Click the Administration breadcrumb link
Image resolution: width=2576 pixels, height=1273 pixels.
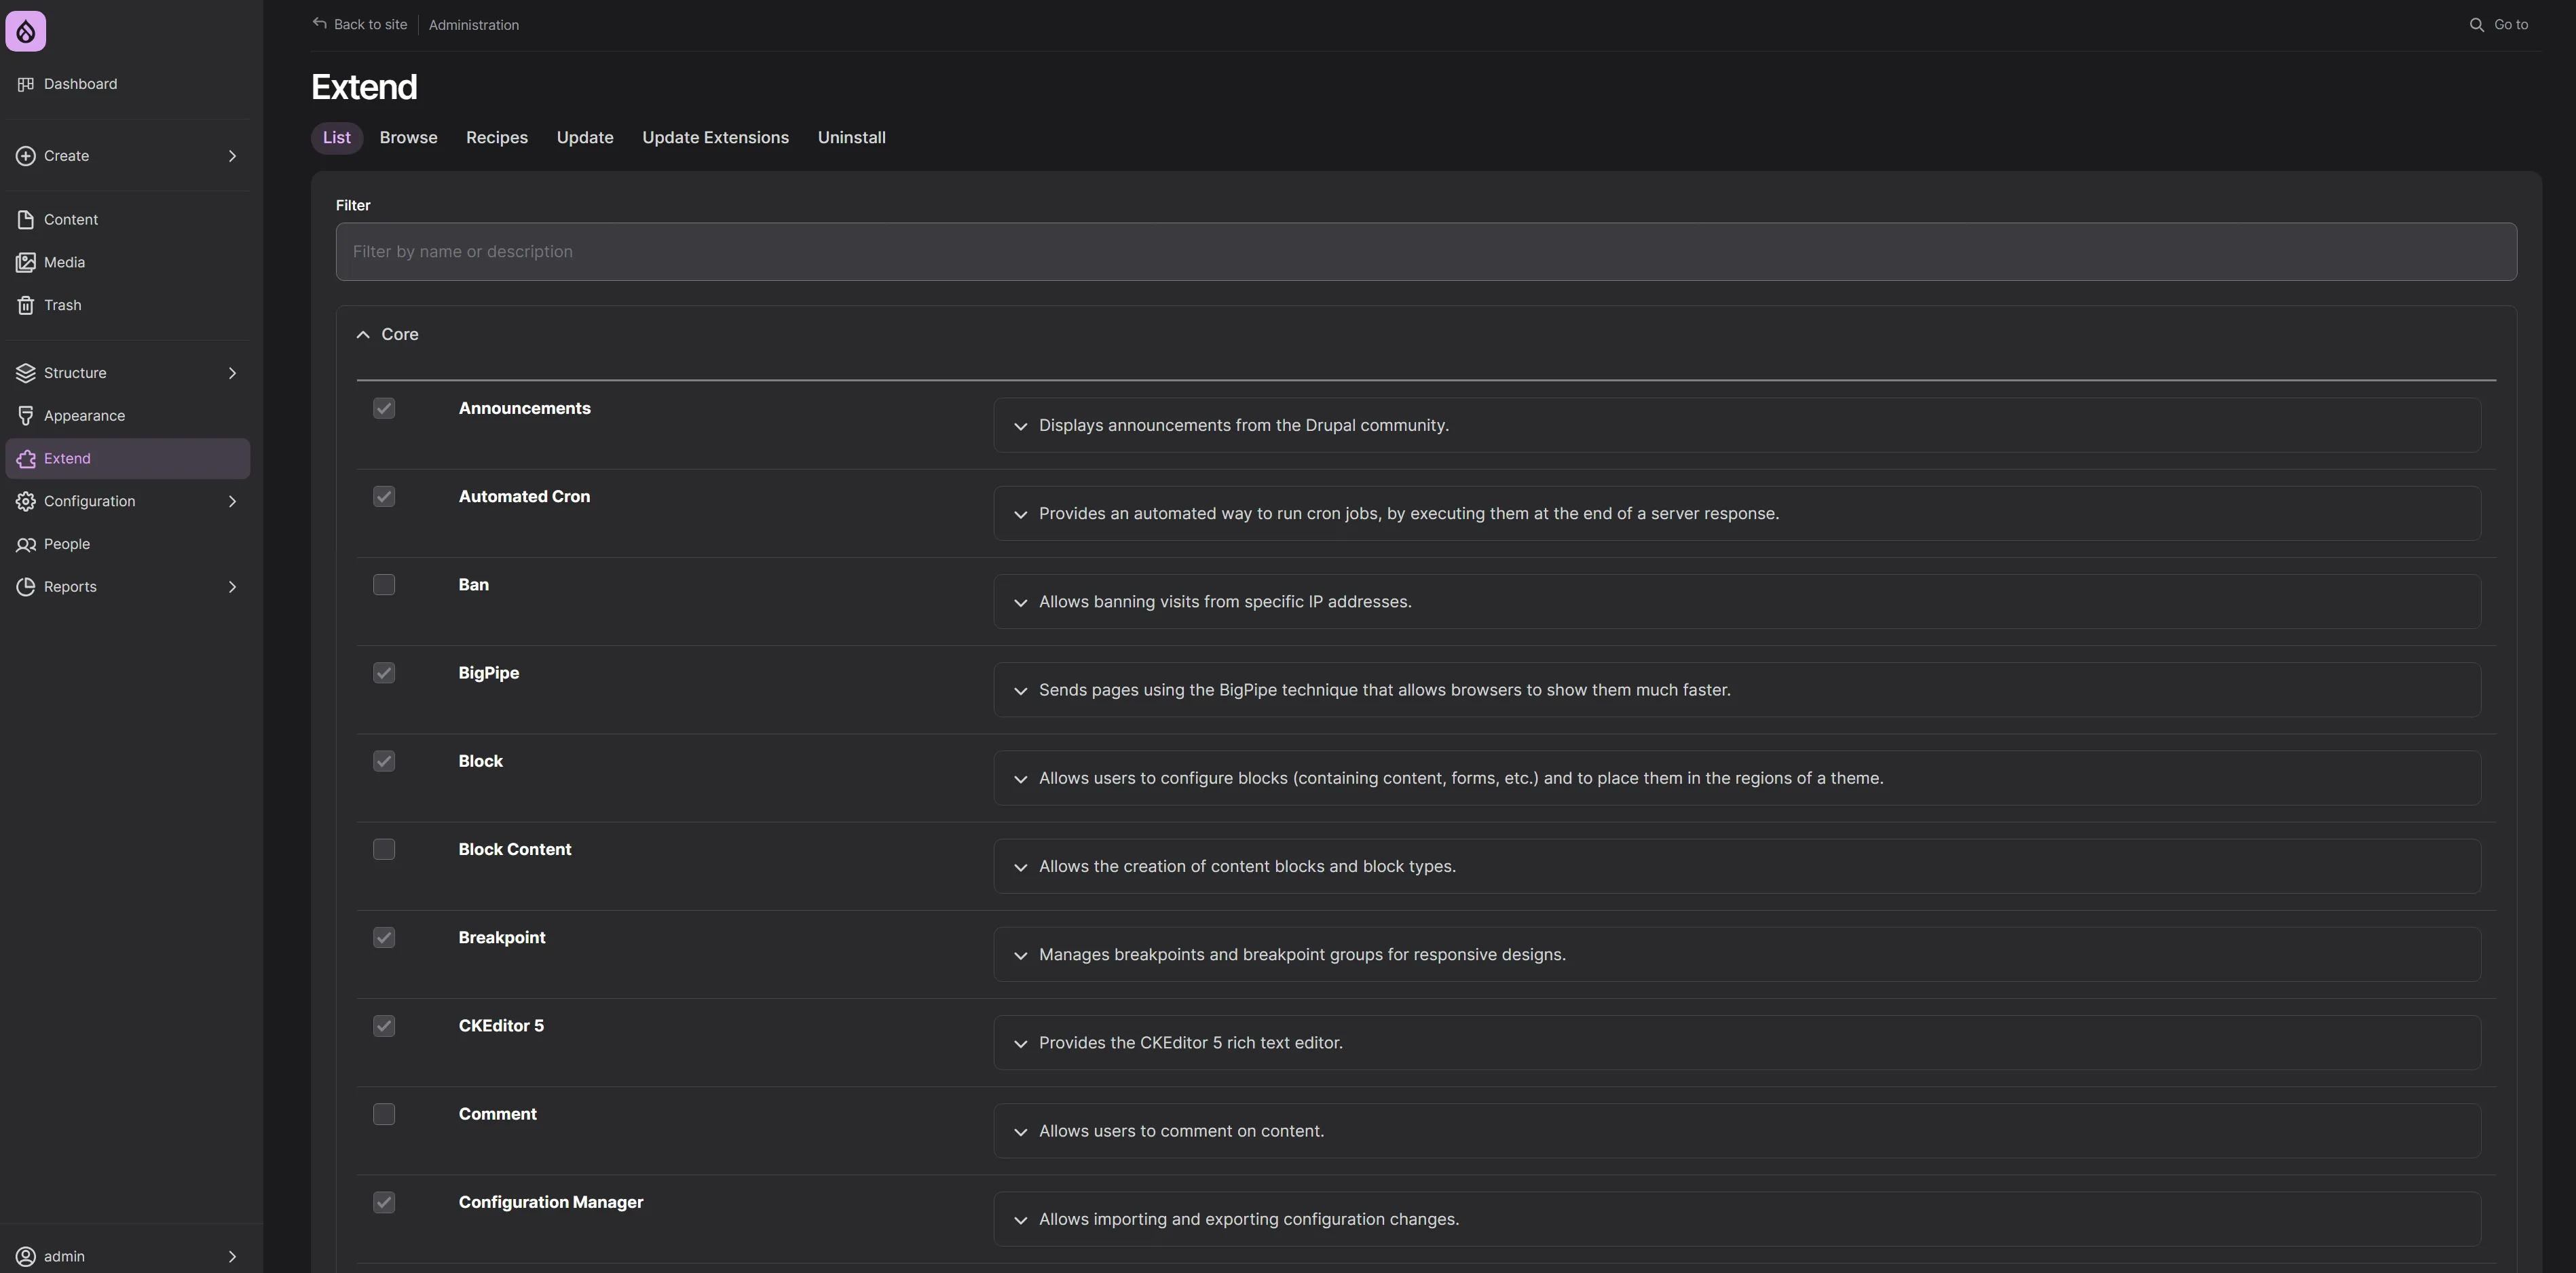point(473,25)
